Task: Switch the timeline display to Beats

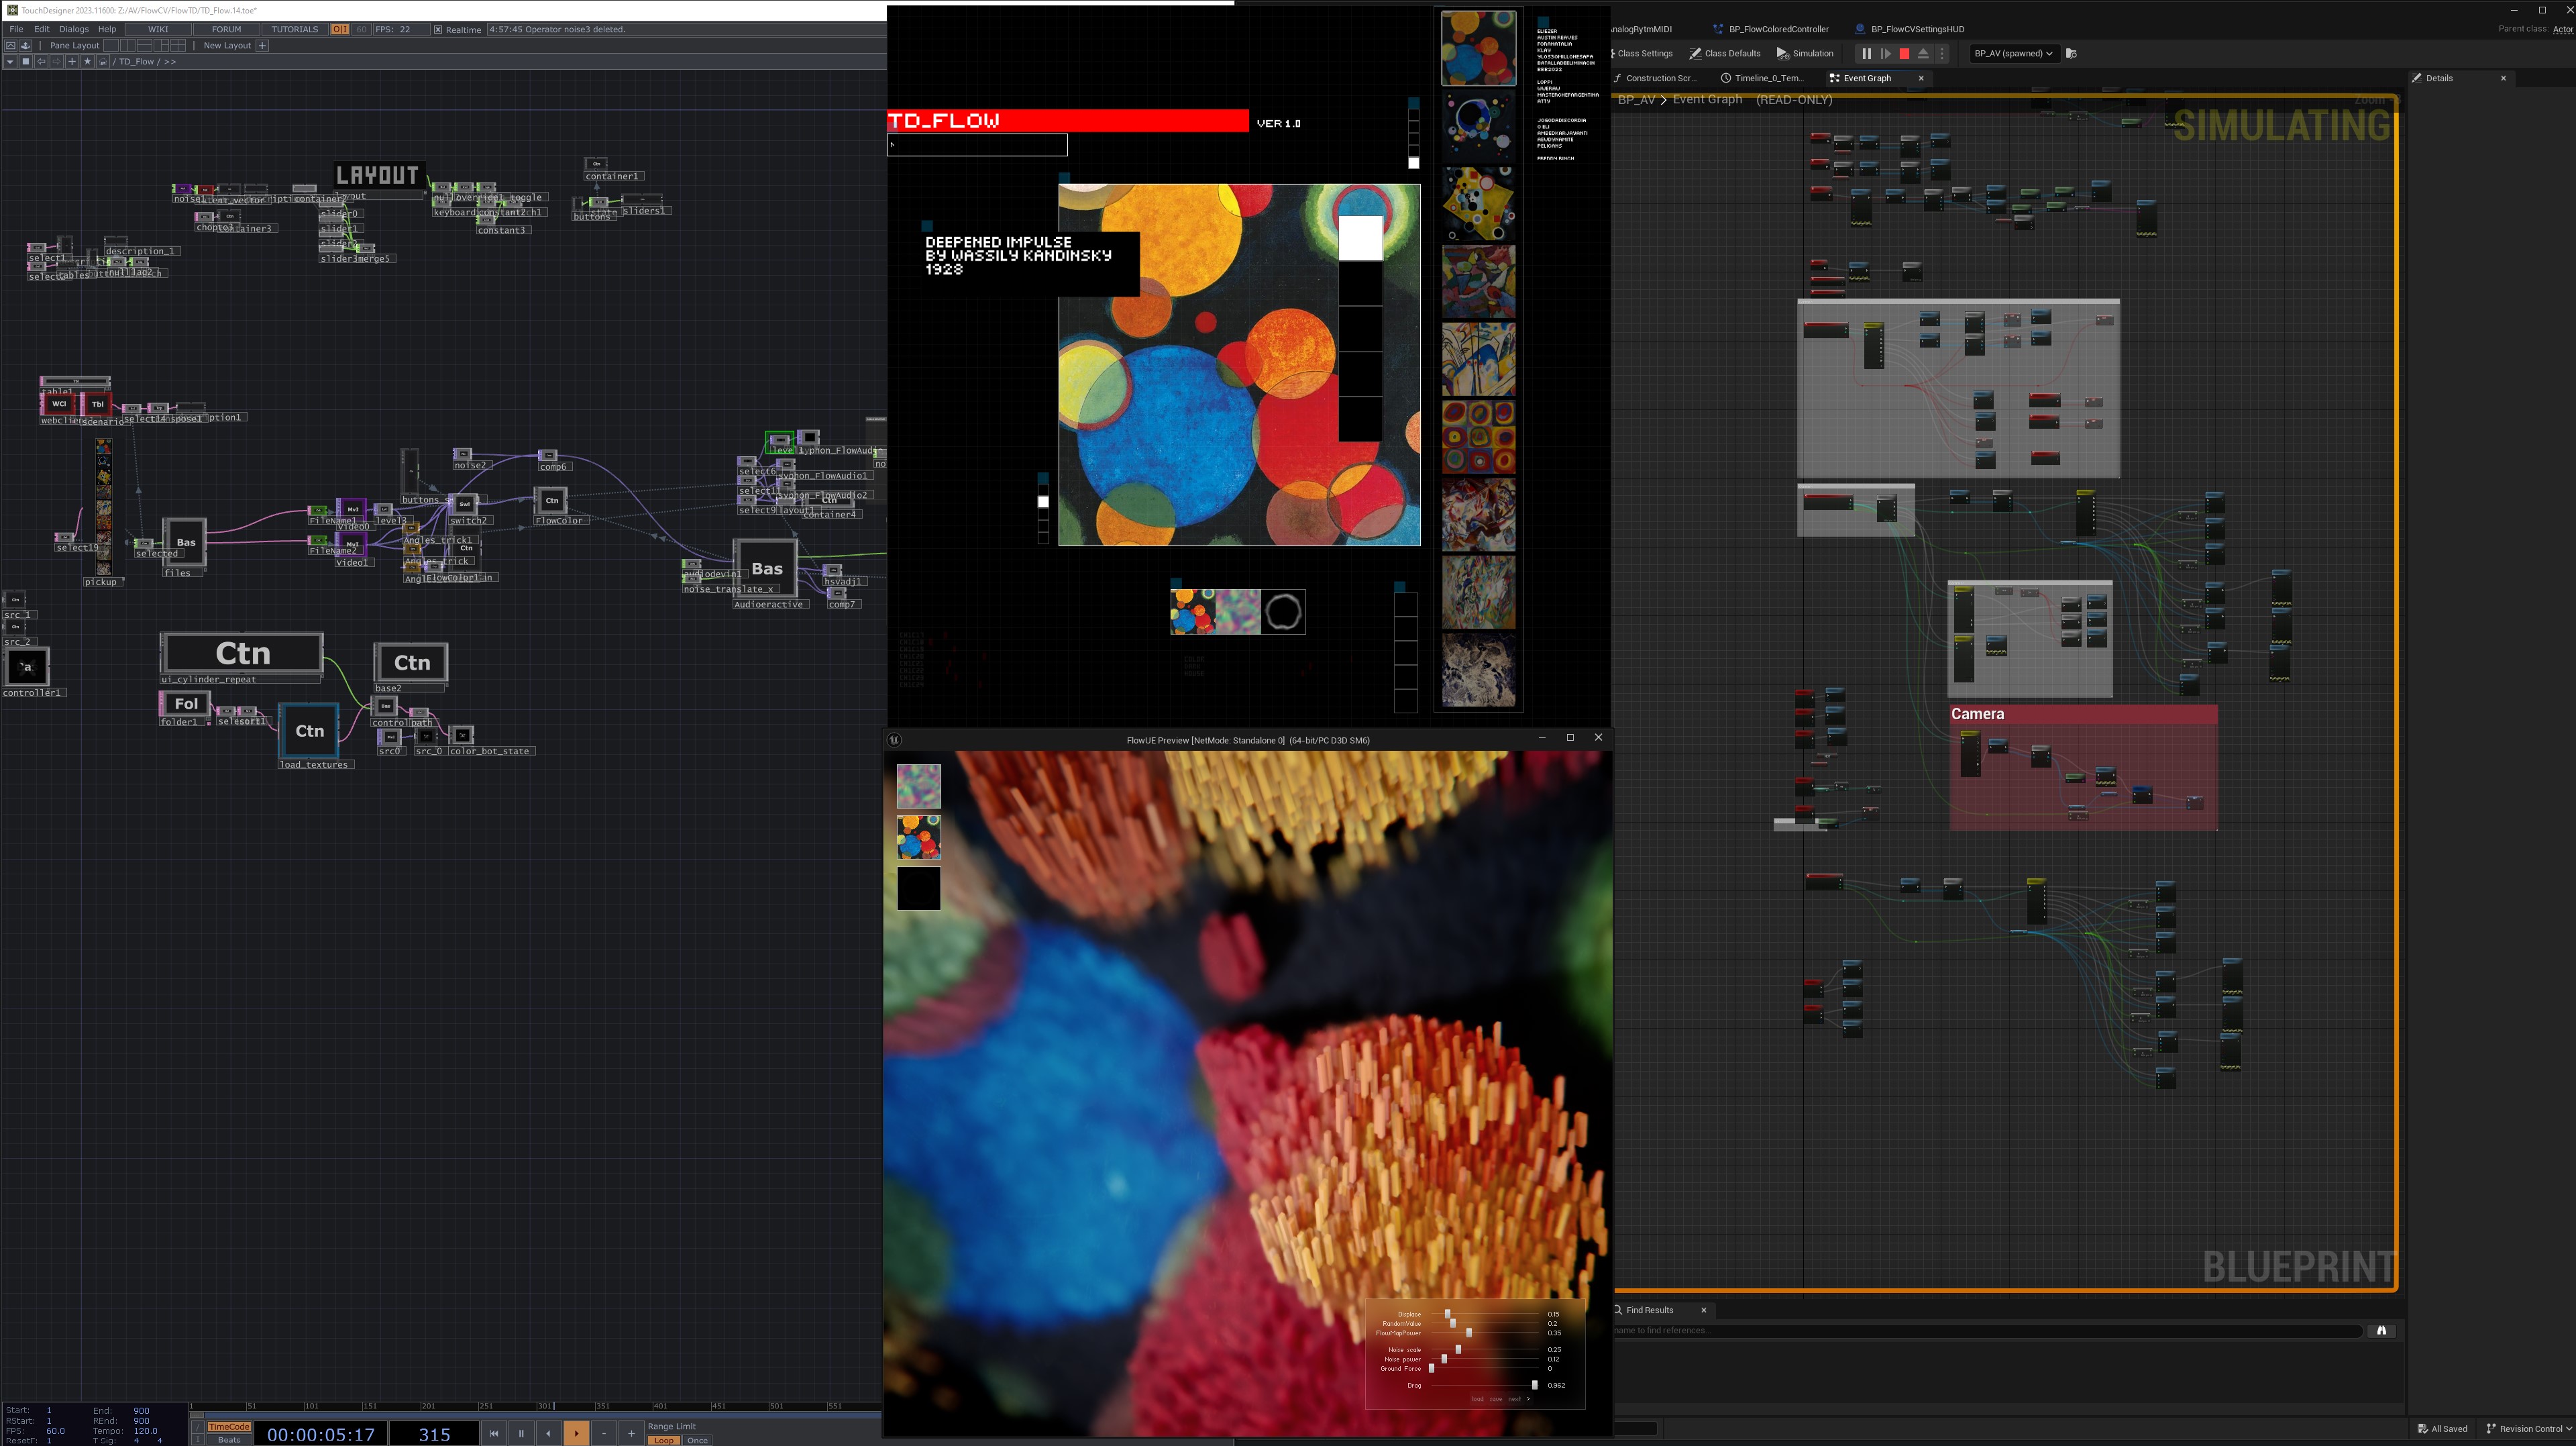Action: point(229,1440)
